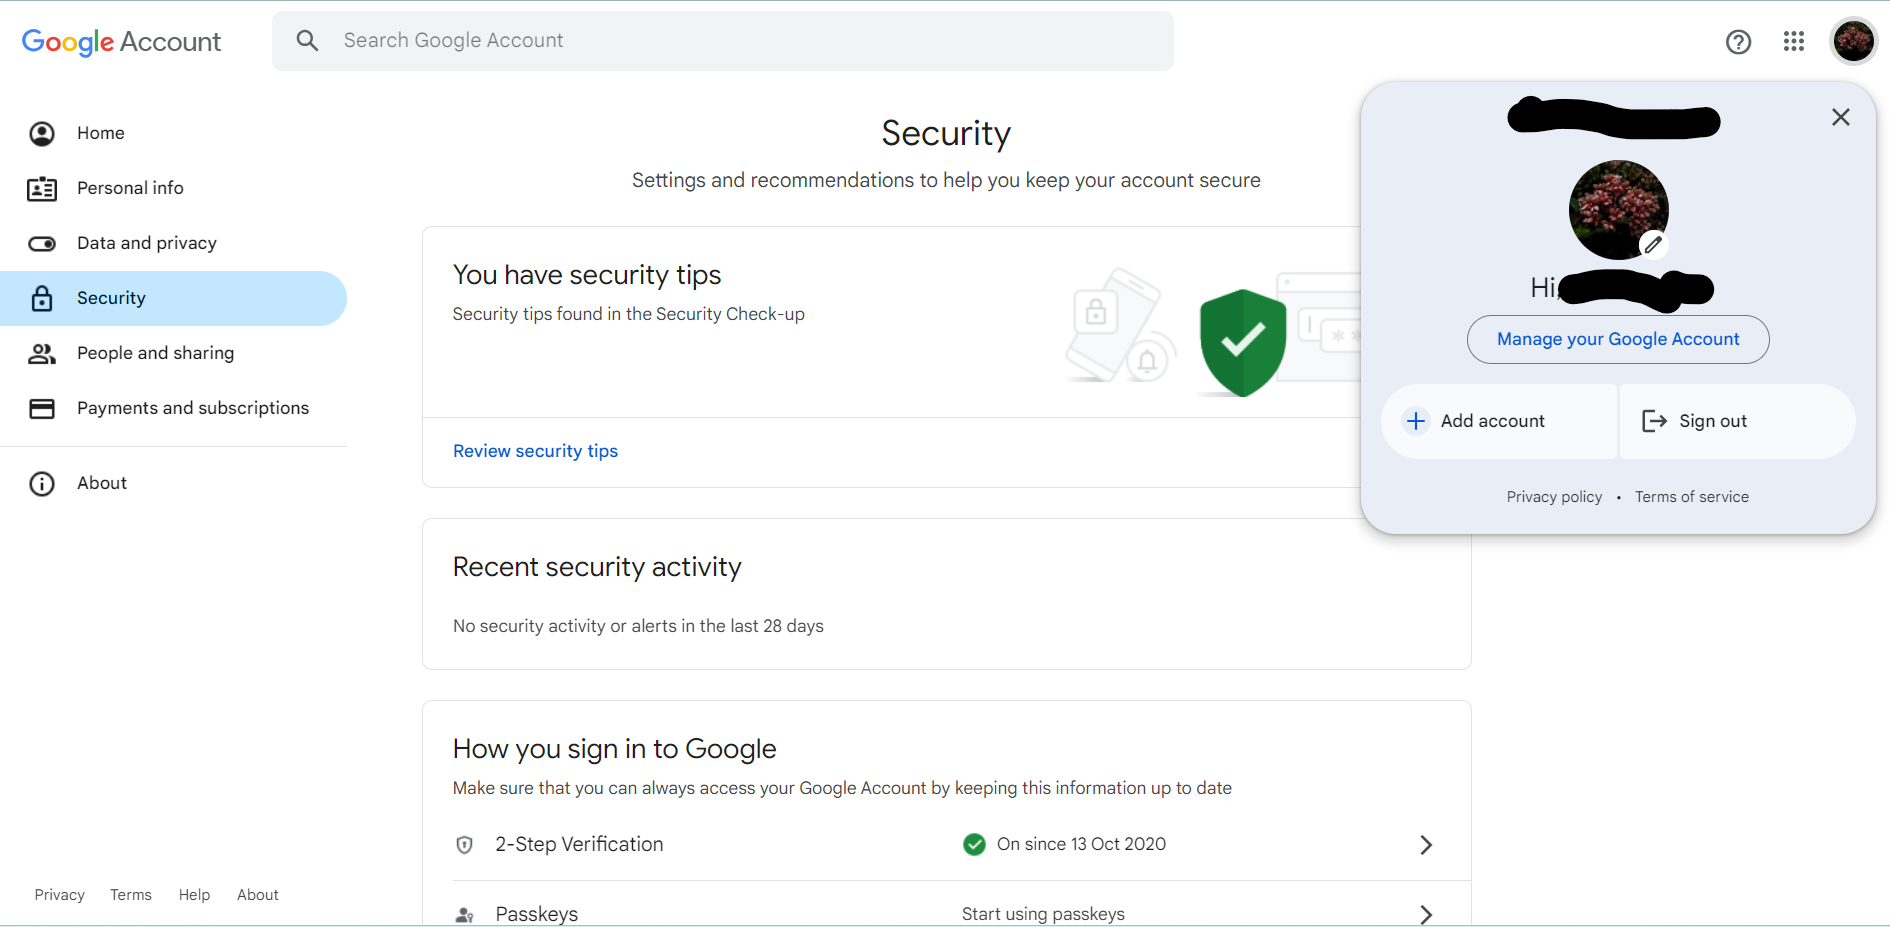Click Help link in the footer
The width and height of the screenshot is (1890, 927).
194,895
